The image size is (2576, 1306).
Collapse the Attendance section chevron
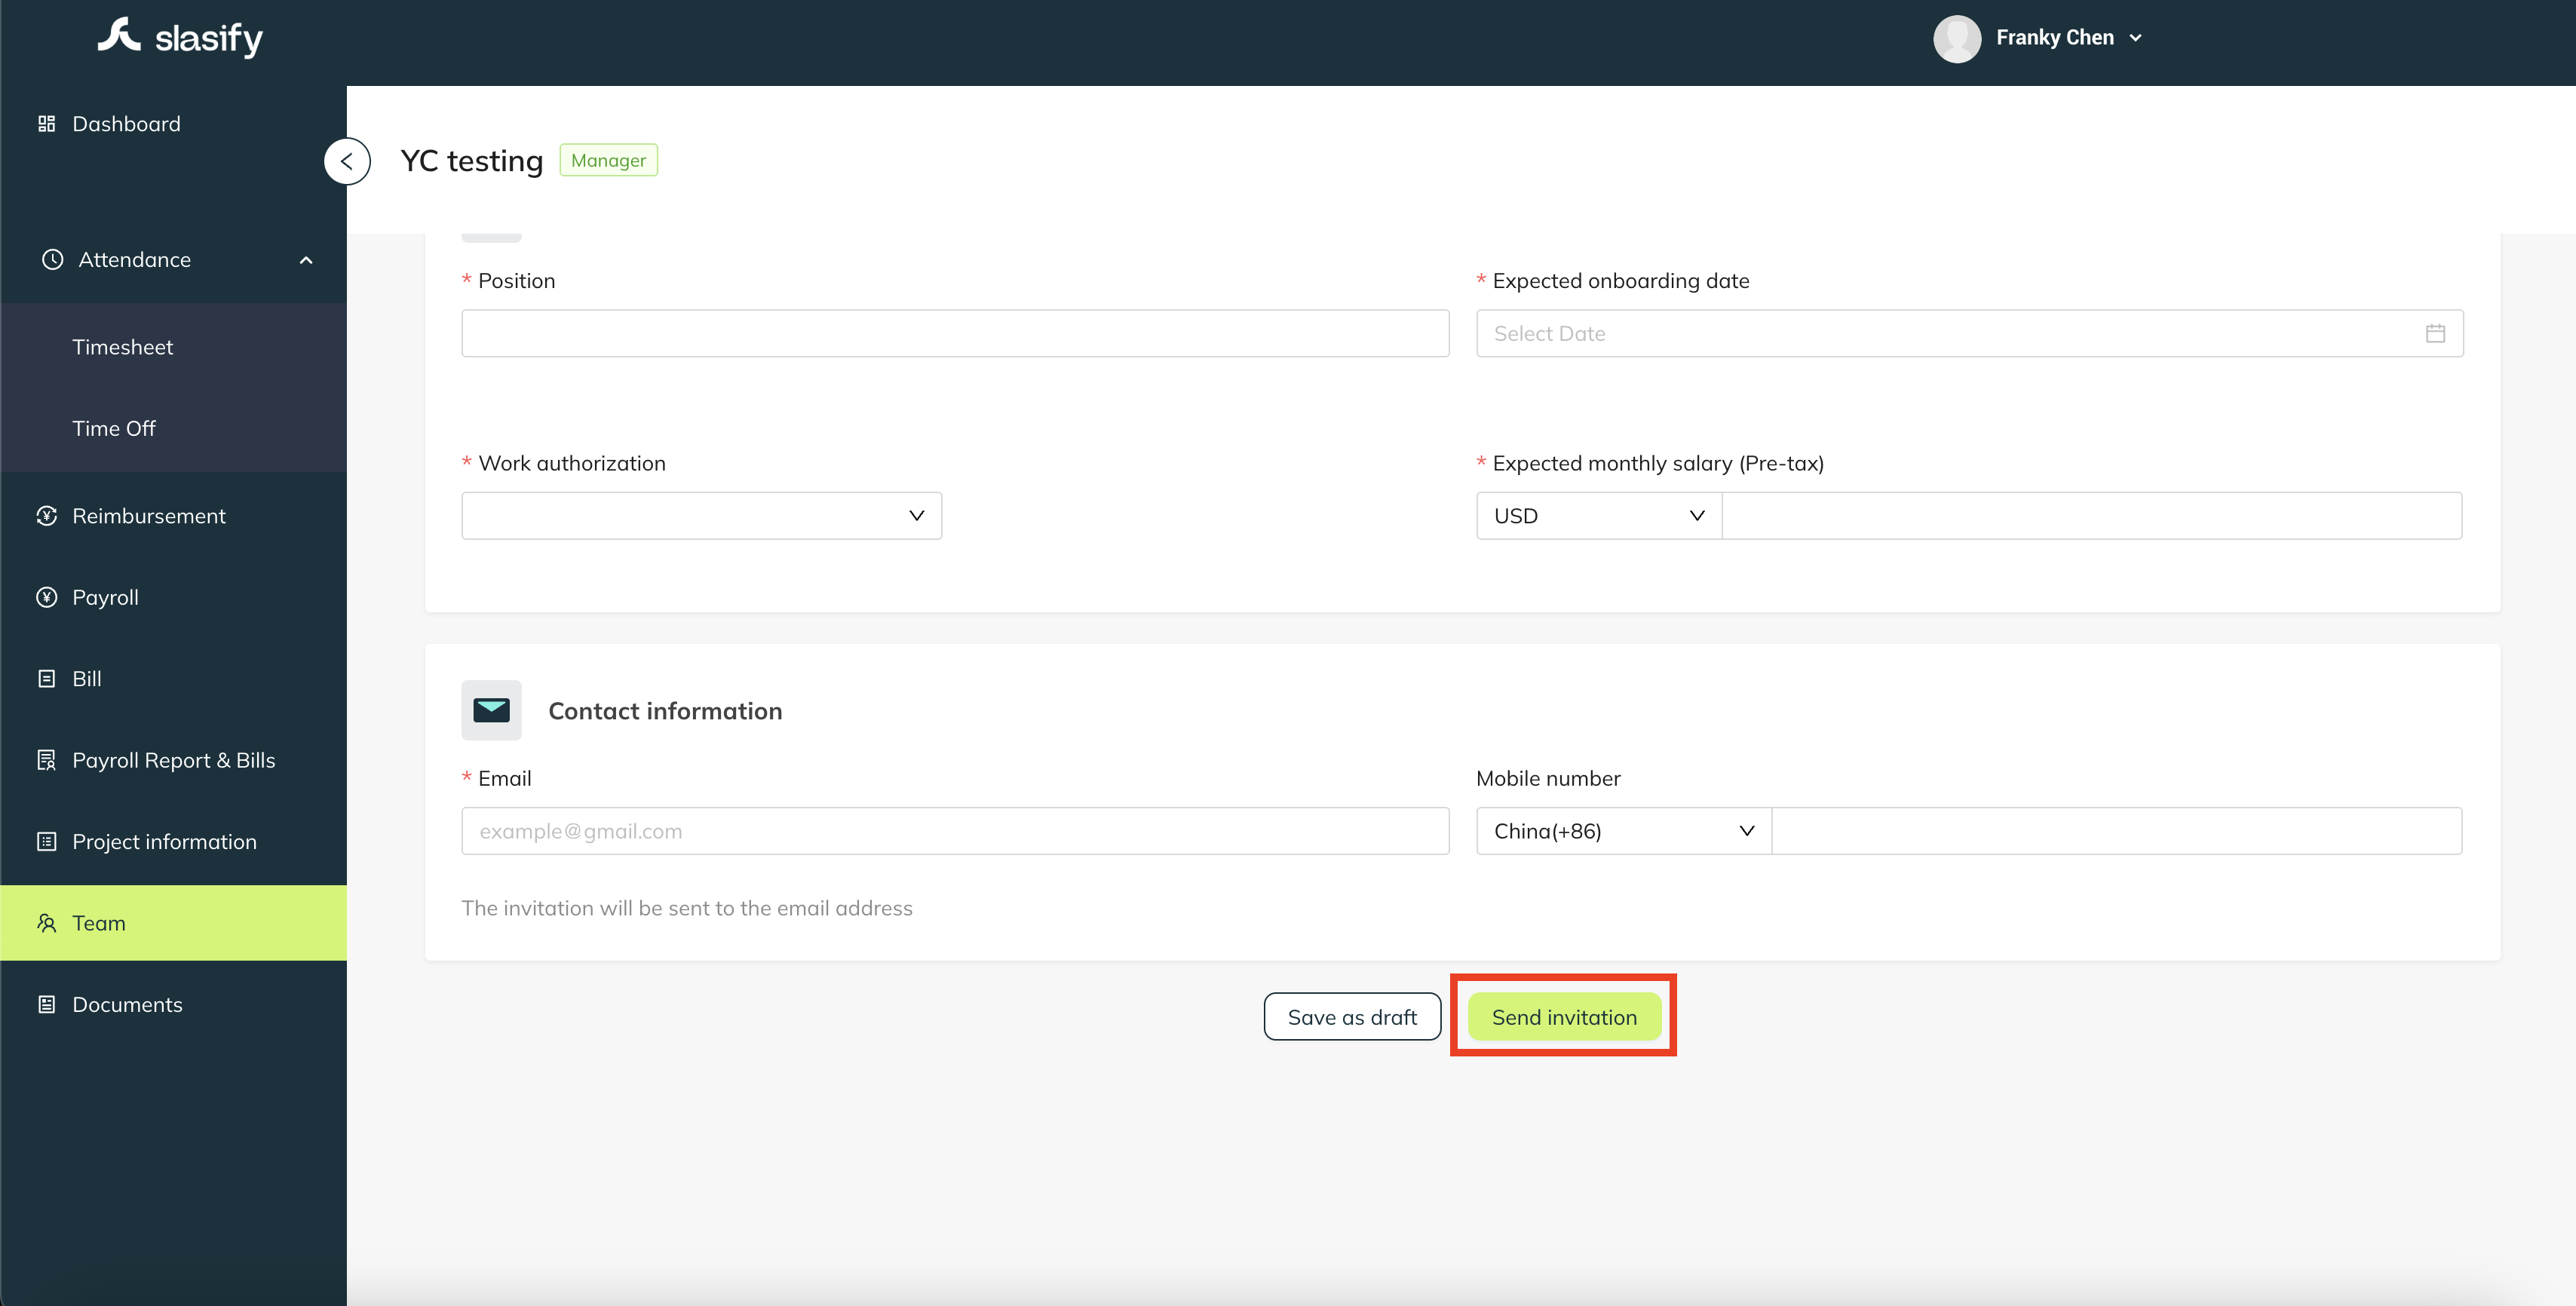tap(306, 261)
